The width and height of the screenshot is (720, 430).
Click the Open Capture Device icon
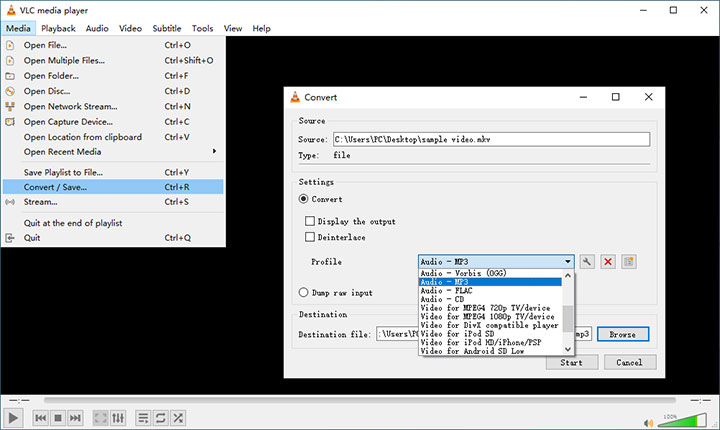[10, 122]
